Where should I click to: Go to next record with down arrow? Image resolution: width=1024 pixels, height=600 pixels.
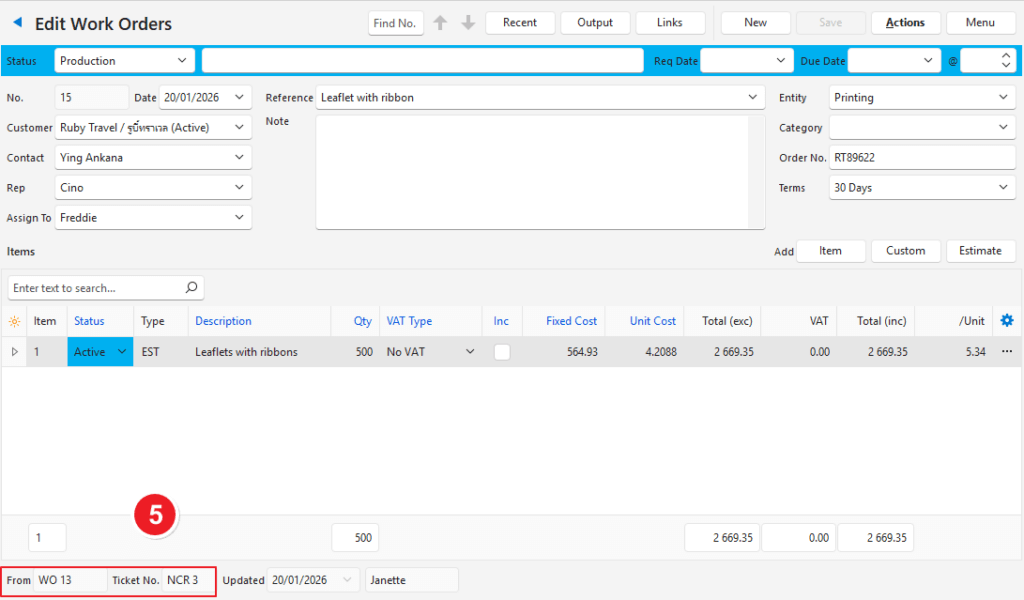point(467,23)
